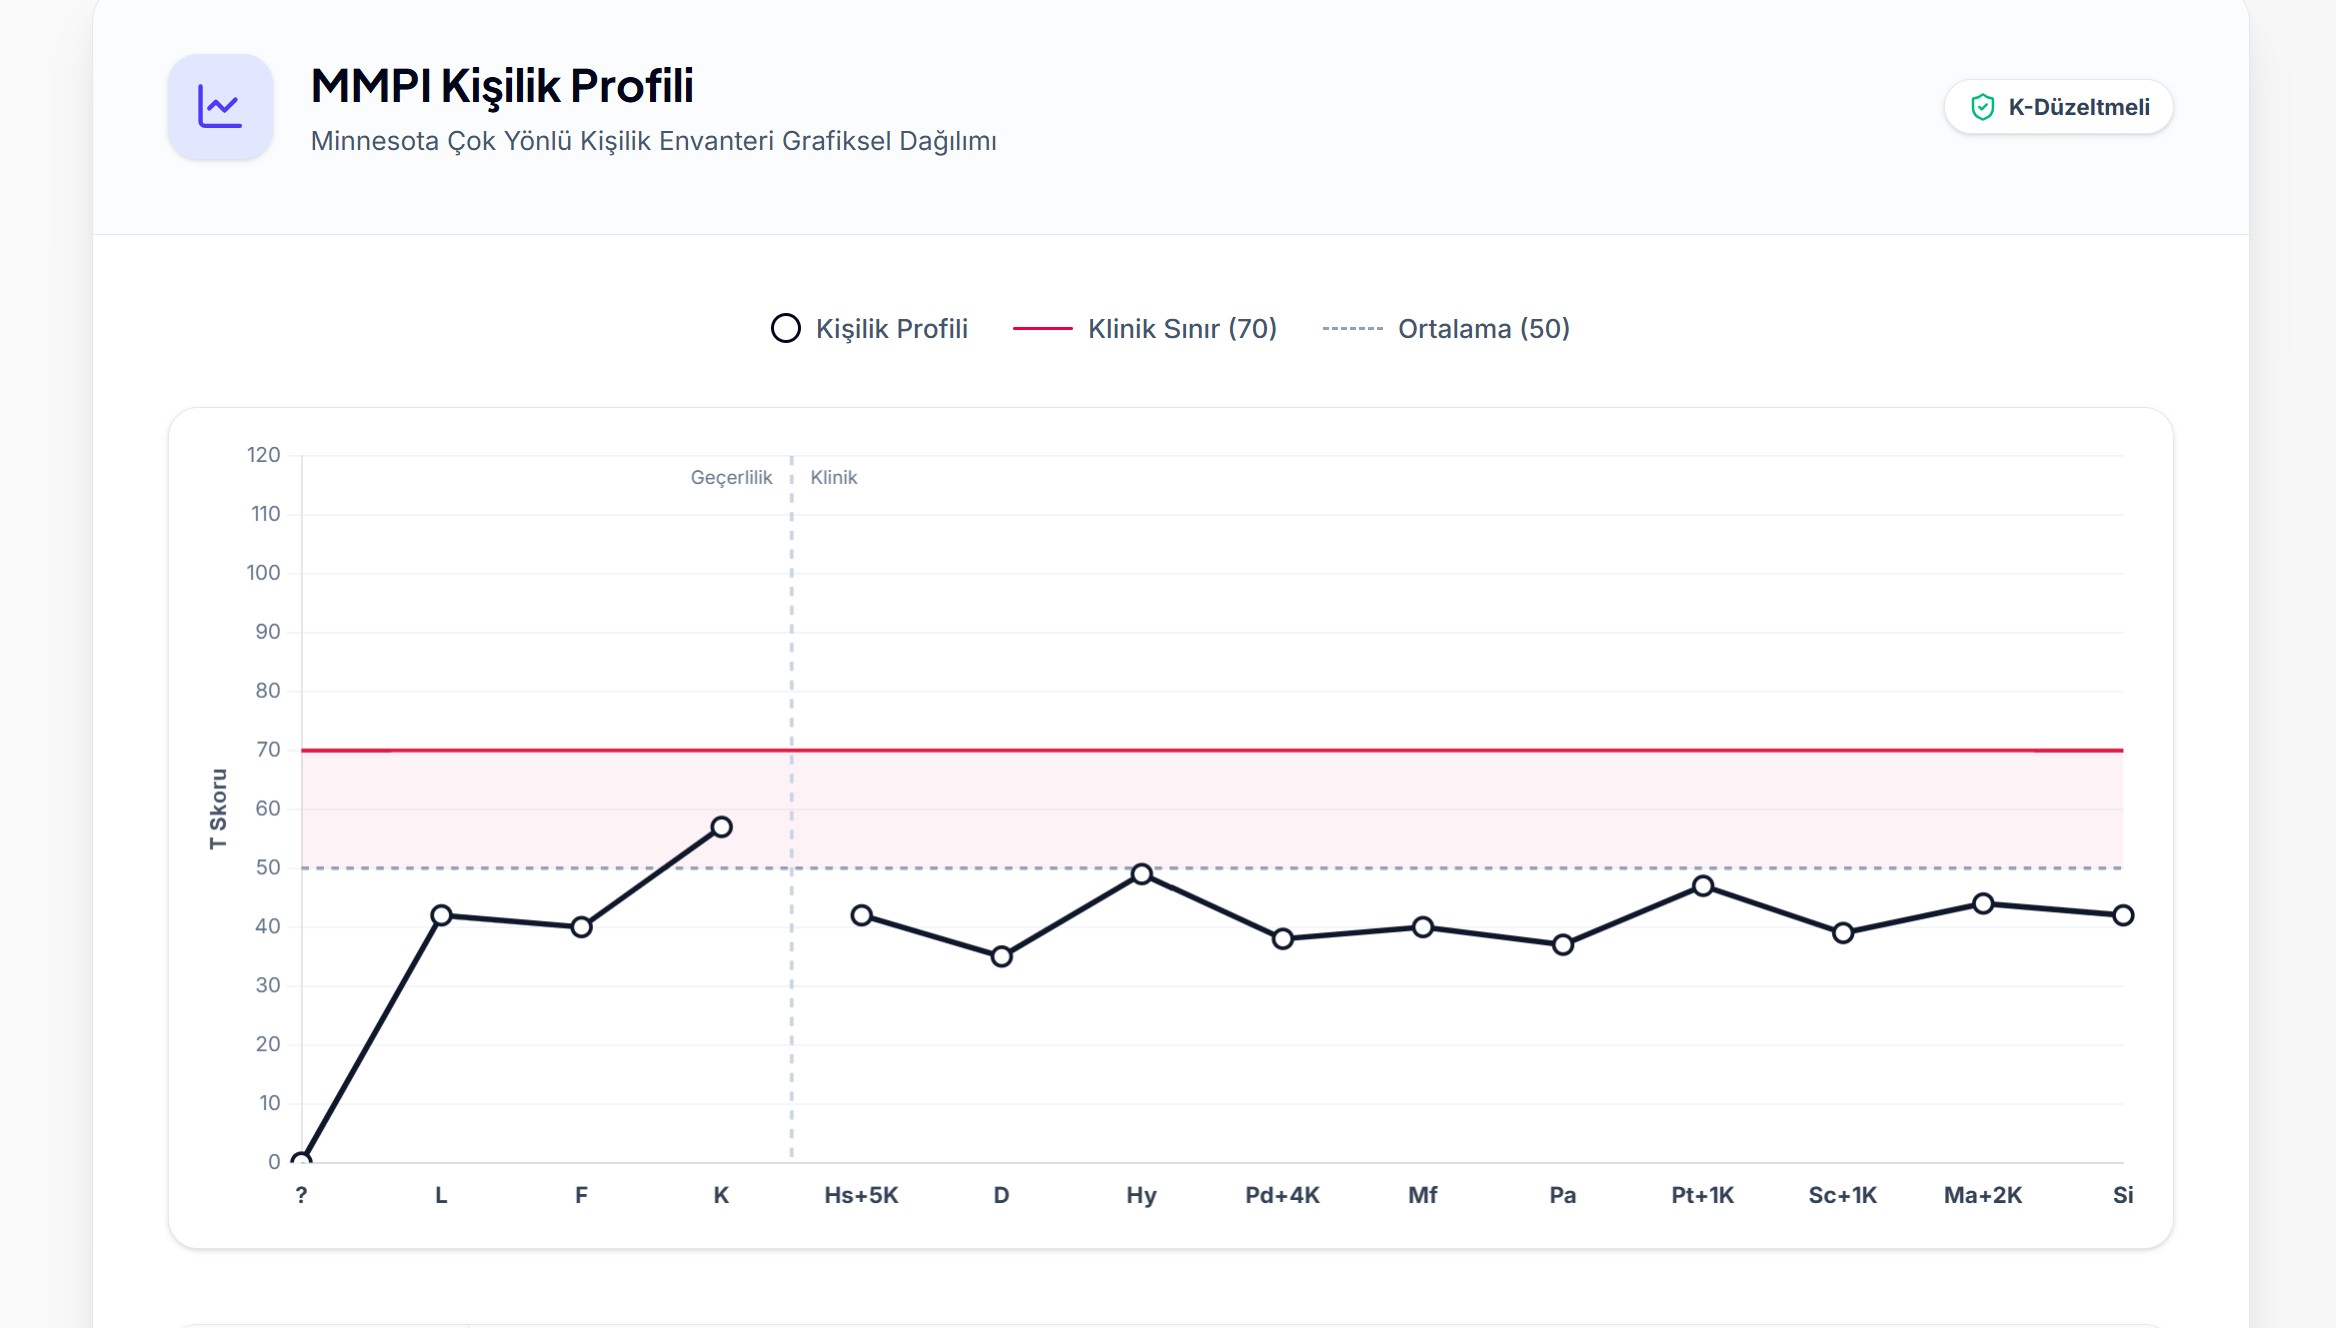Click the Hs+5K axis label

861,1195
